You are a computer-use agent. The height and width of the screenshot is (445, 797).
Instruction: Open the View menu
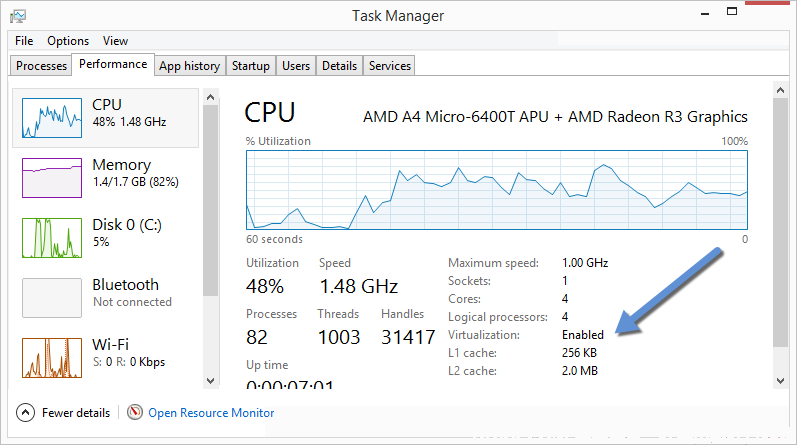pos(115,41)
